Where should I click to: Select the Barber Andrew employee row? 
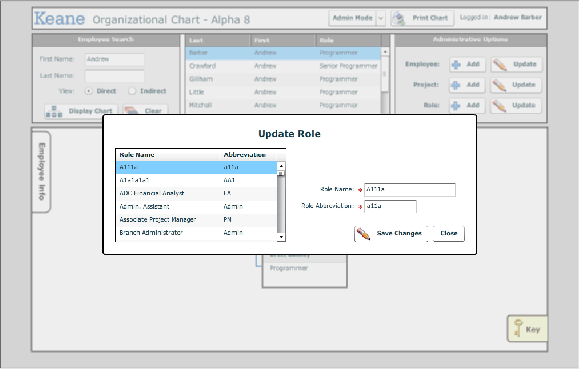tap(283, 53)
